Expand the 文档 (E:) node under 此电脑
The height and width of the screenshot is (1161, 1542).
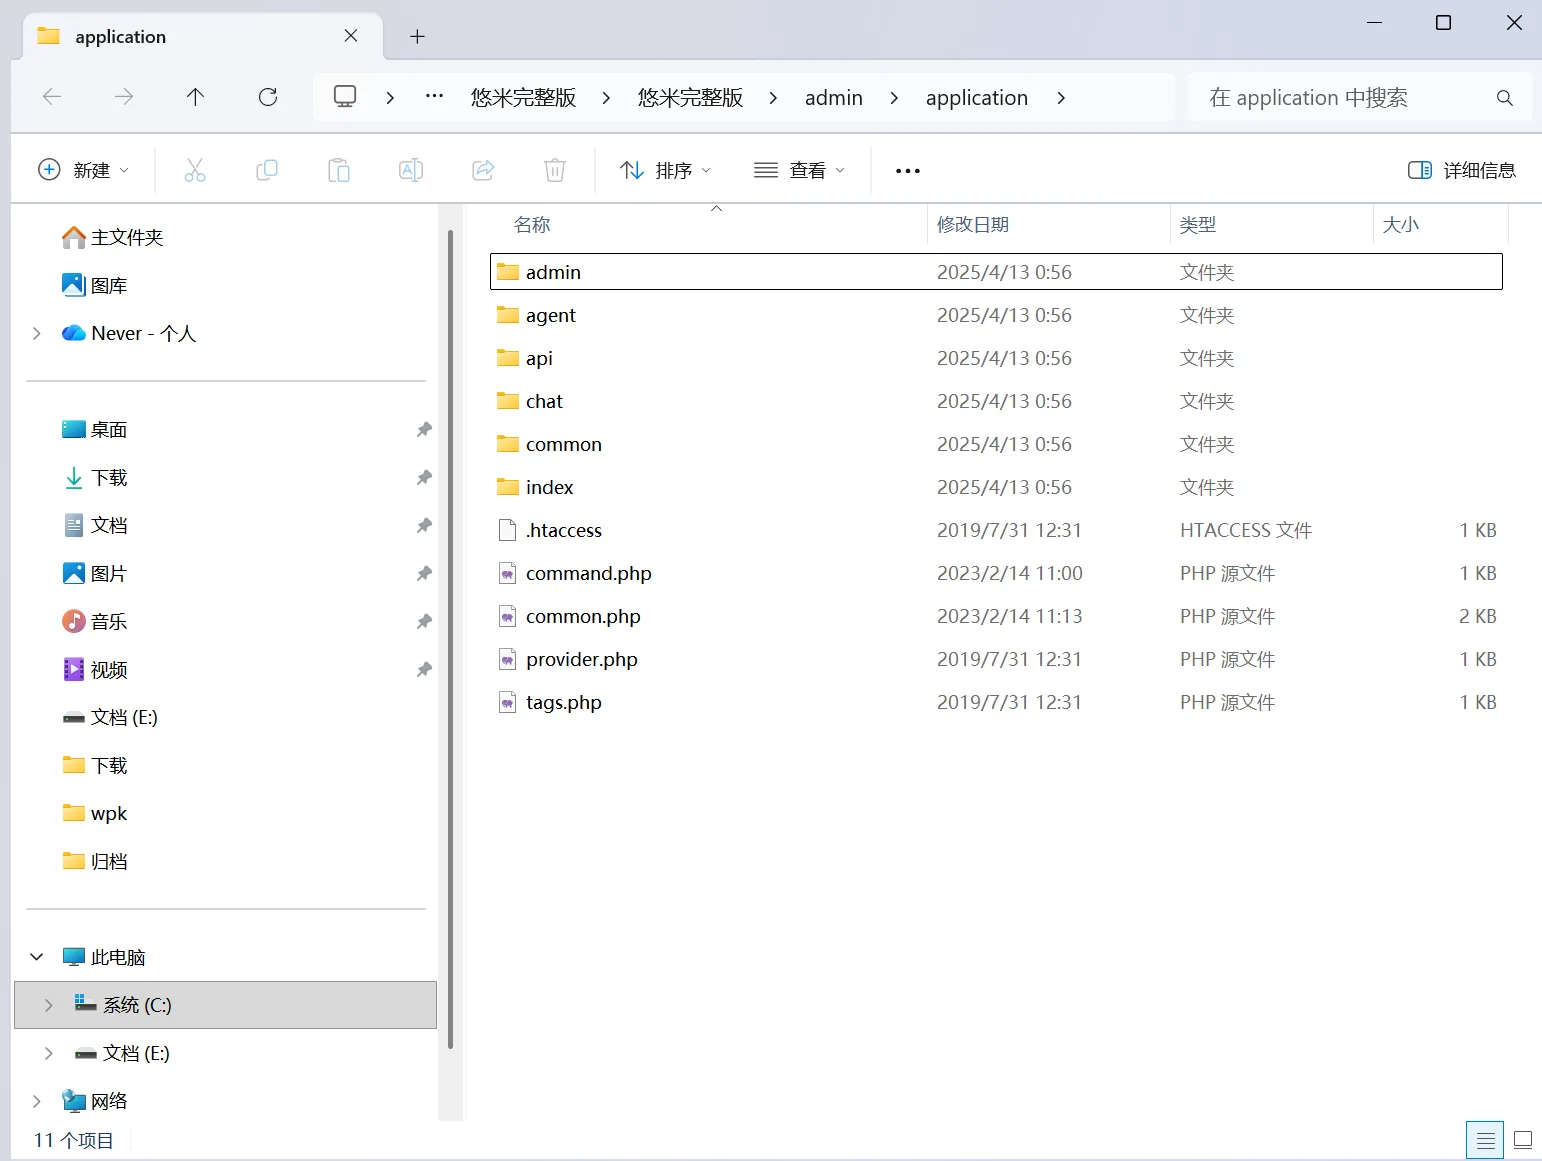(49, 1053)
